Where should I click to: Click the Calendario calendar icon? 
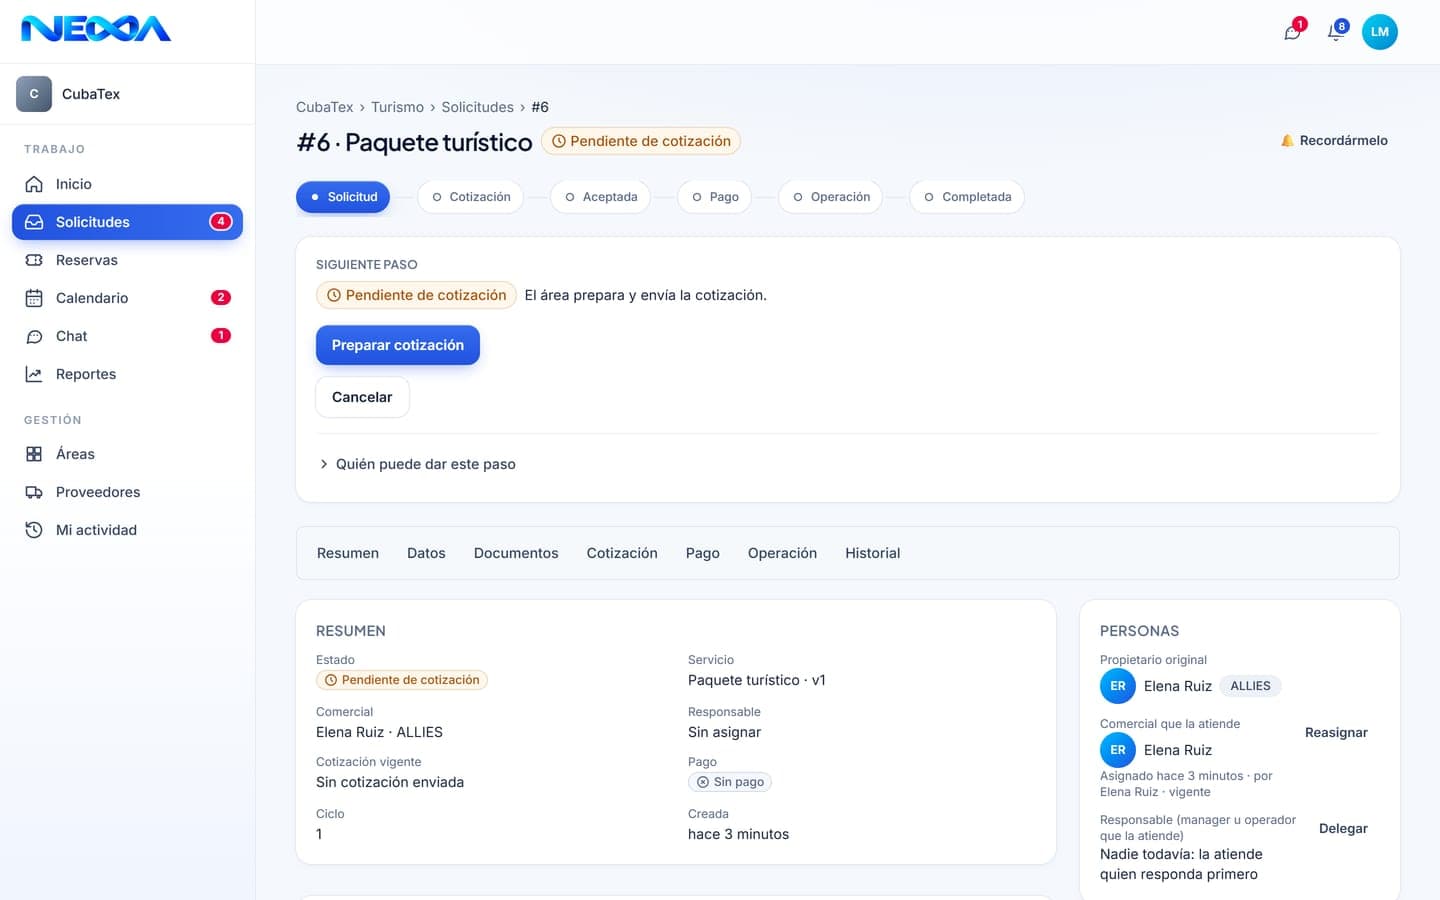tap(34, 298)
